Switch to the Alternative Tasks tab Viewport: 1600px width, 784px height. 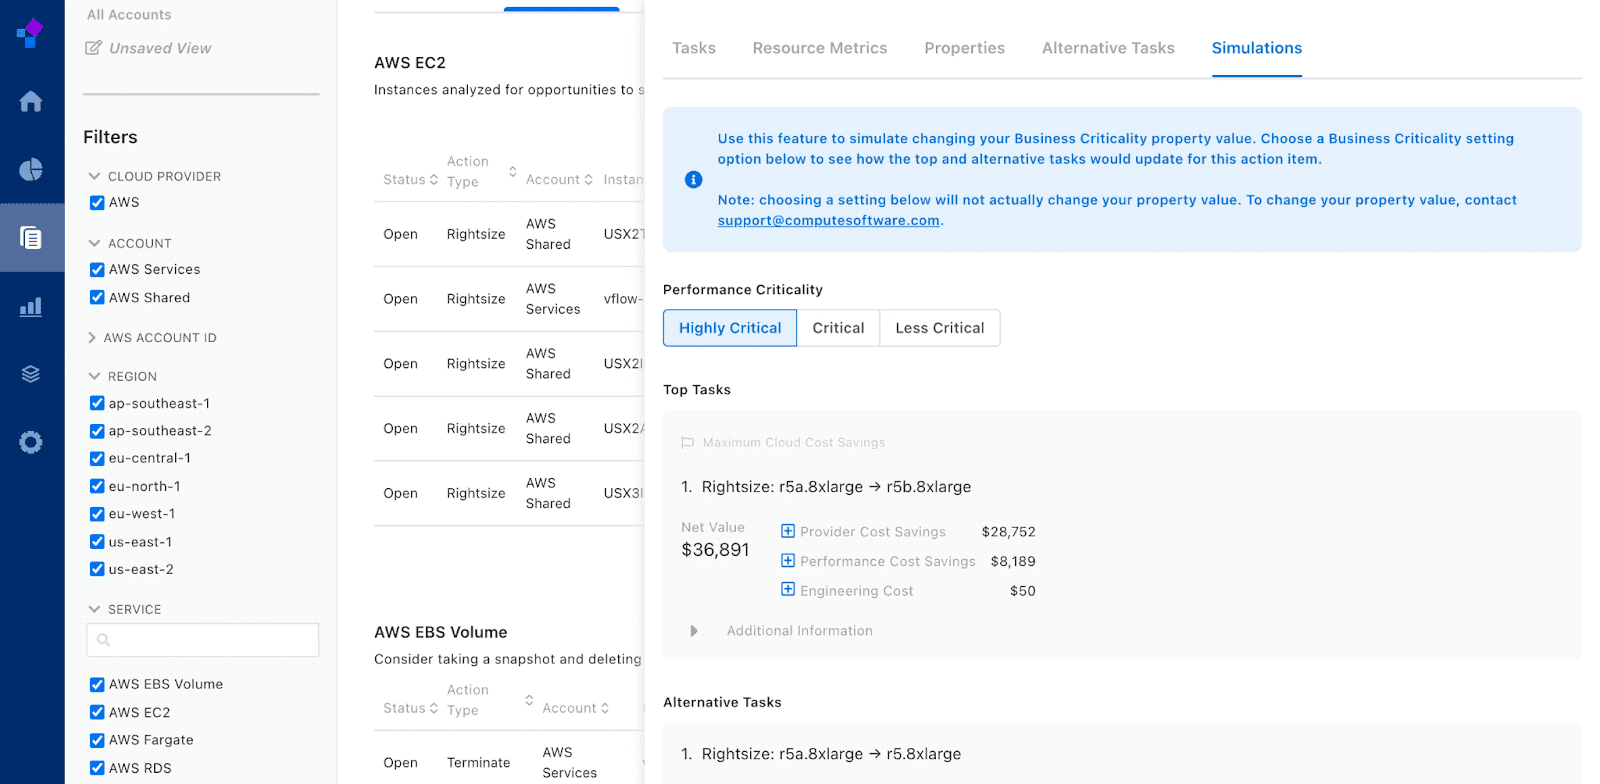tap(1108, 48)
